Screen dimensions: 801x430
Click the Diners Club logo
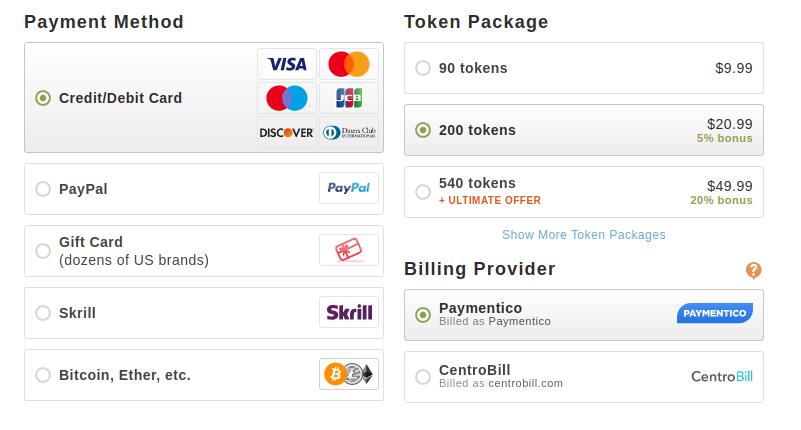pos(349,132)
